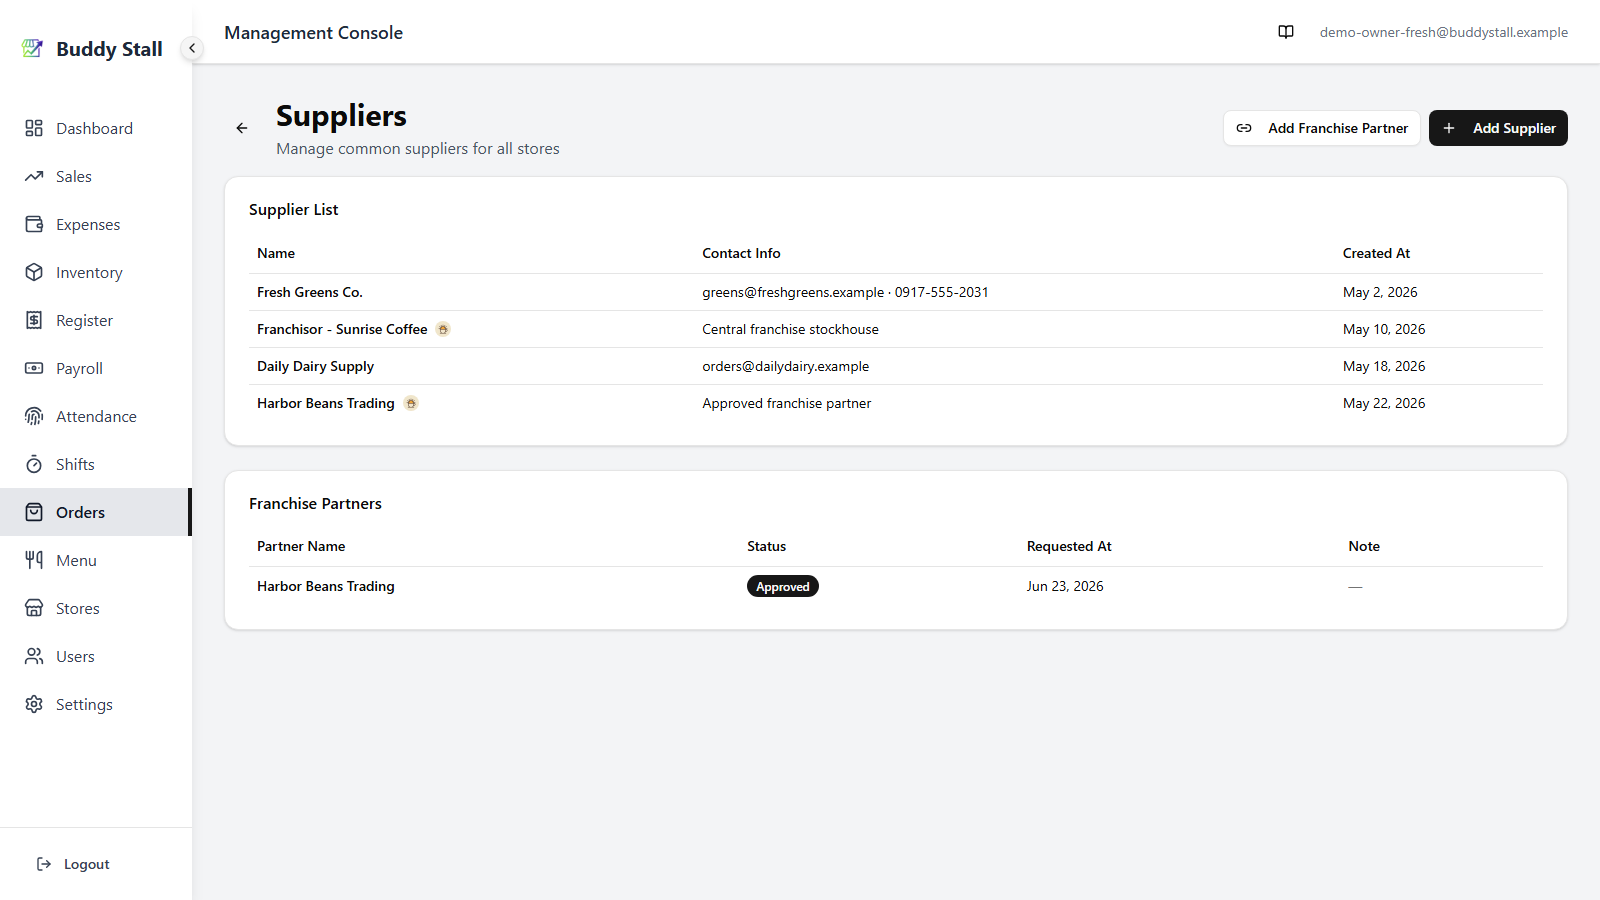Click the Buddy Stall logo icon

(32, 48)
